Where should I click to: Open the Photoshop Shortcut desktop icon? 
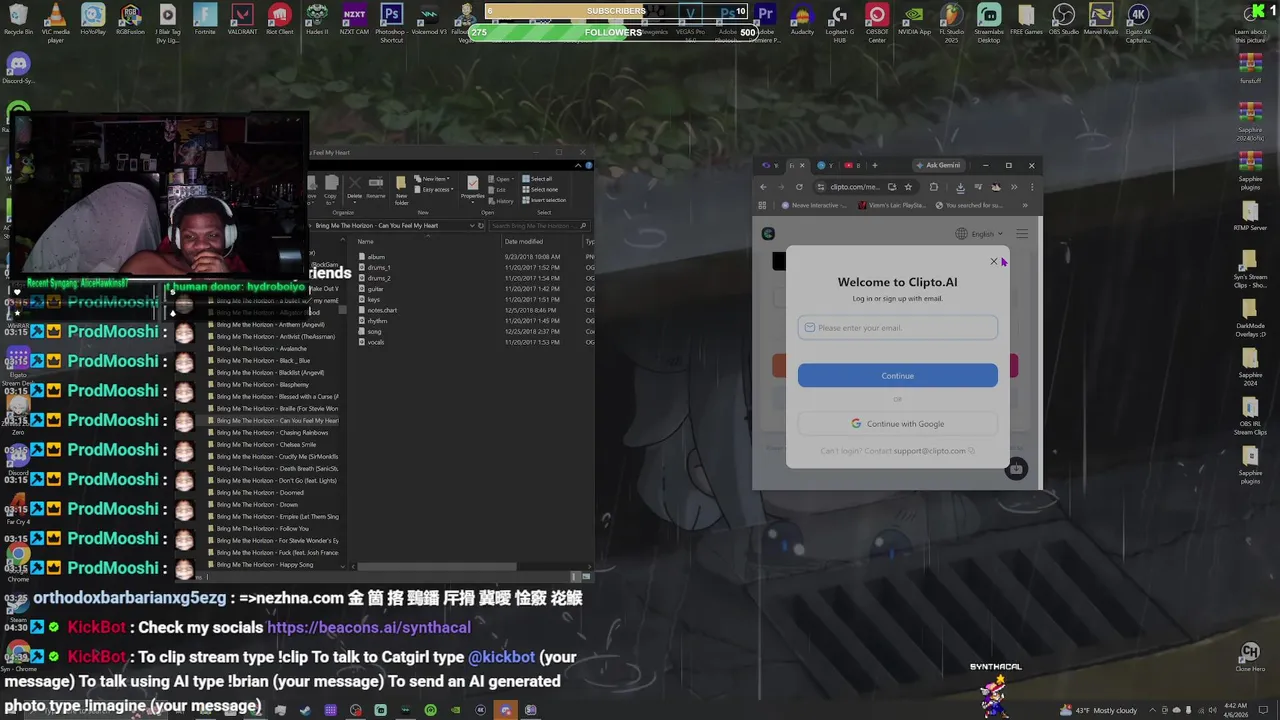(391, 22)
